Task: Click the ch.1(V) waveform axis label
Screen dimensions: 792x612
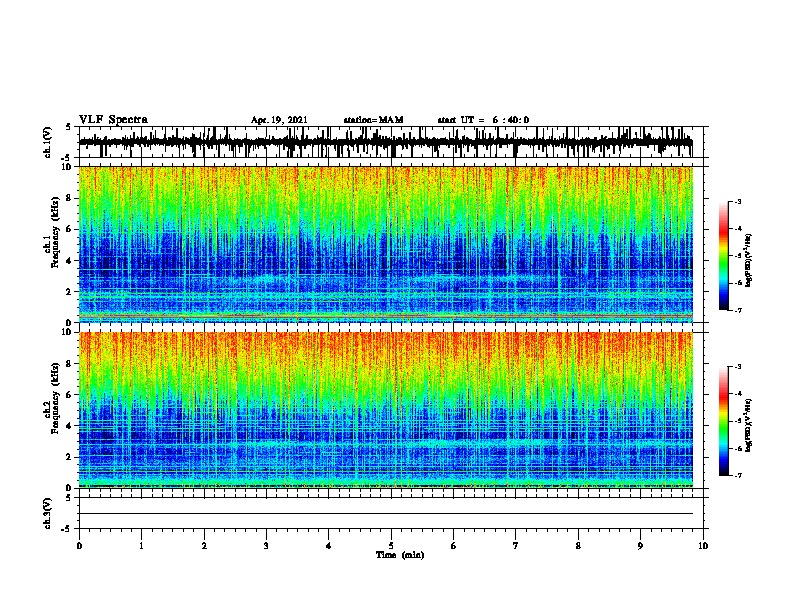Action: pyautogui.click(x=48, y=142)
